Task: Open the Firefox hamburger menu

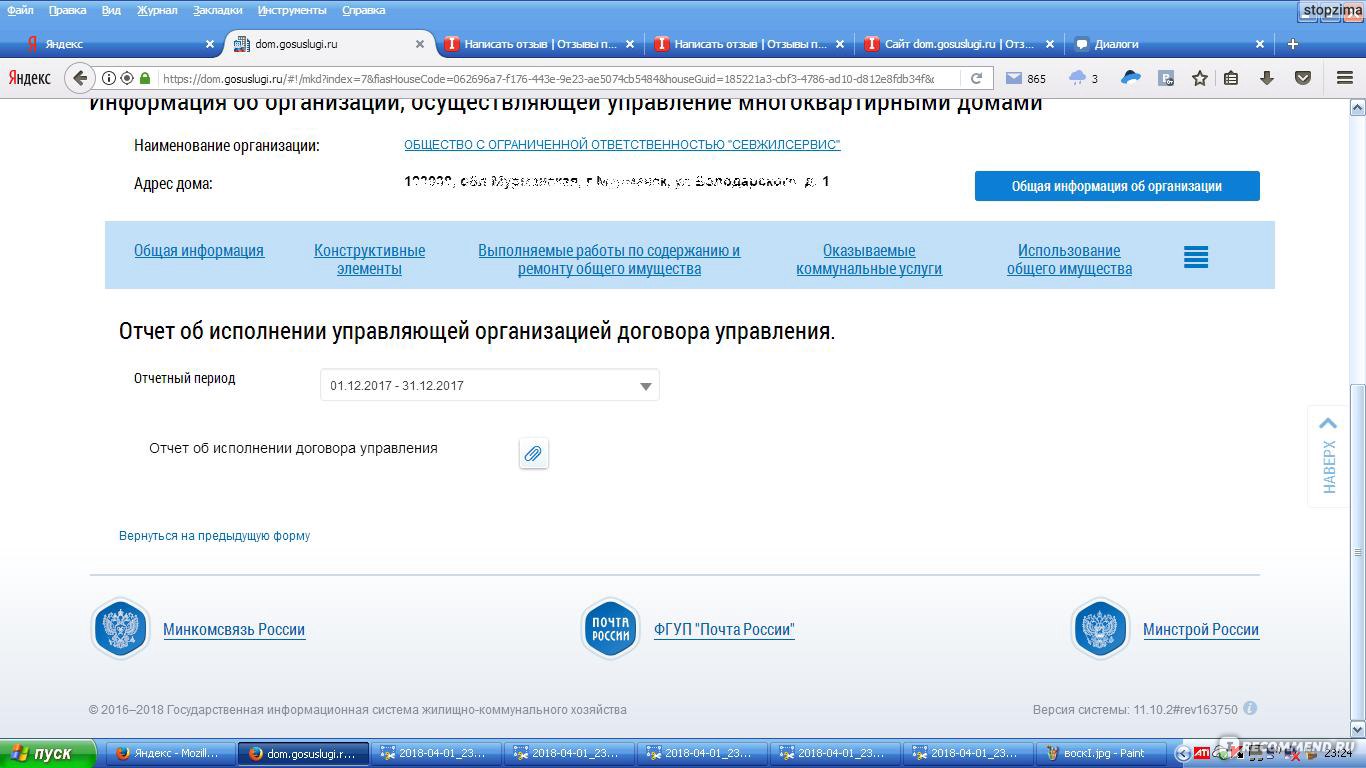Action: pos(1345,78)
